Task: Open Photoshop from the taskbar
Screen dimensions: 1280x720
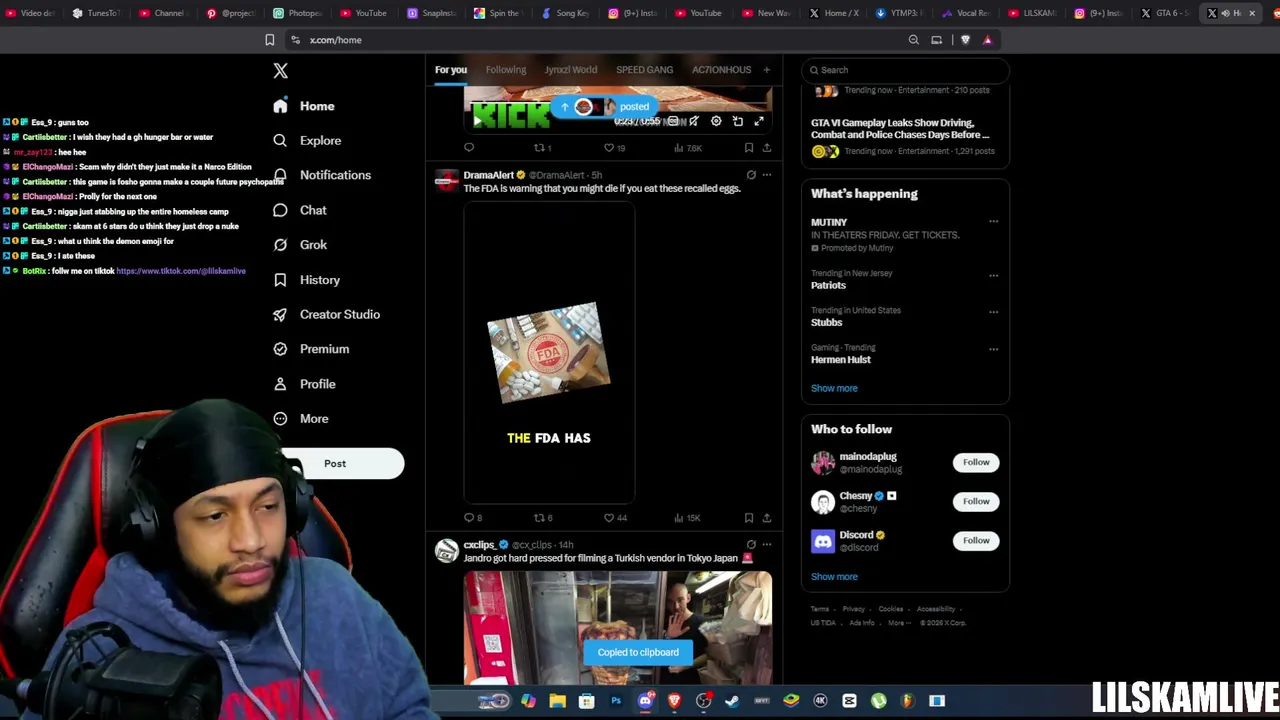Action: pyautogui.click(x=616, y=701)
